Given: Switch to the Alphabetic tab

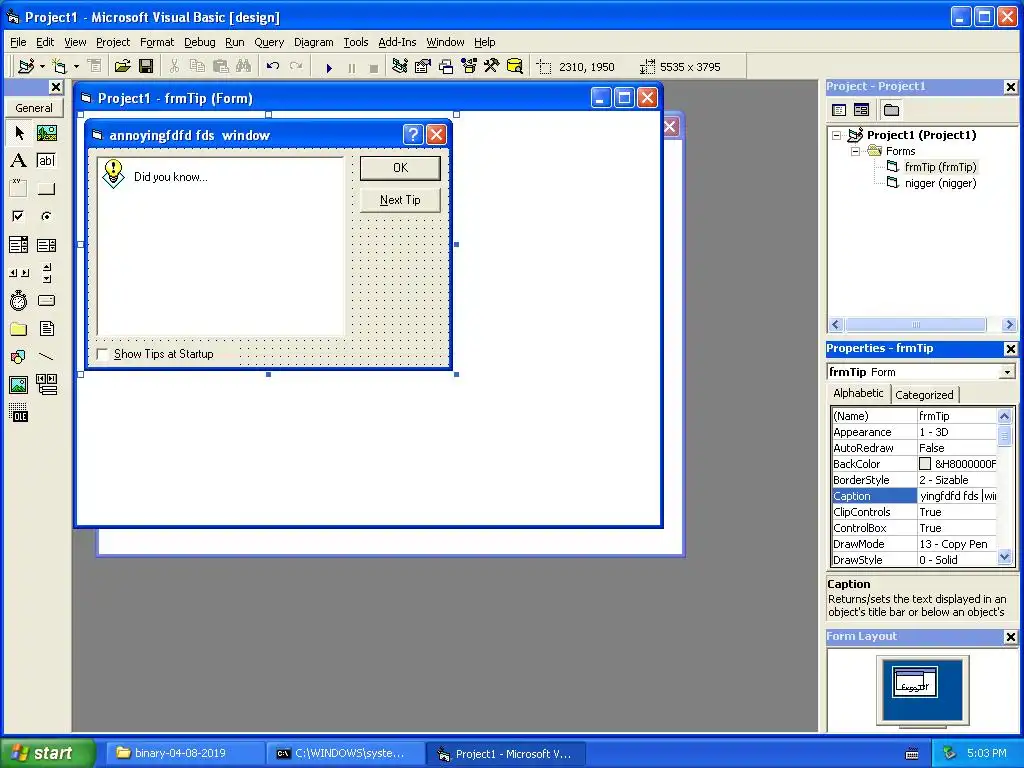Looking at the screenshot, I should [858, 393].
